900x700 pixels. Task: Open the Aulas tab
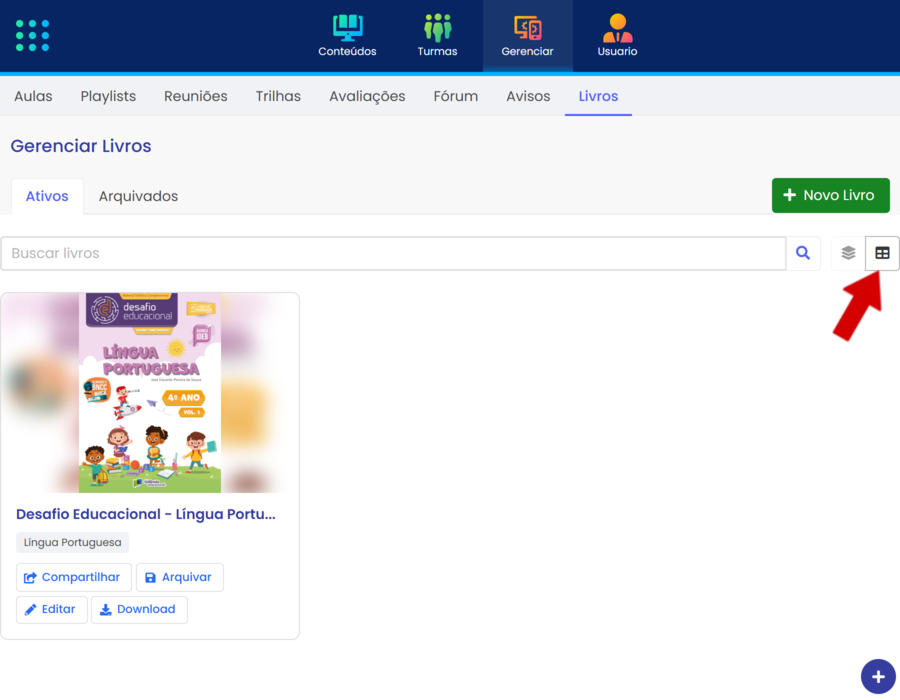coord(33,97)
